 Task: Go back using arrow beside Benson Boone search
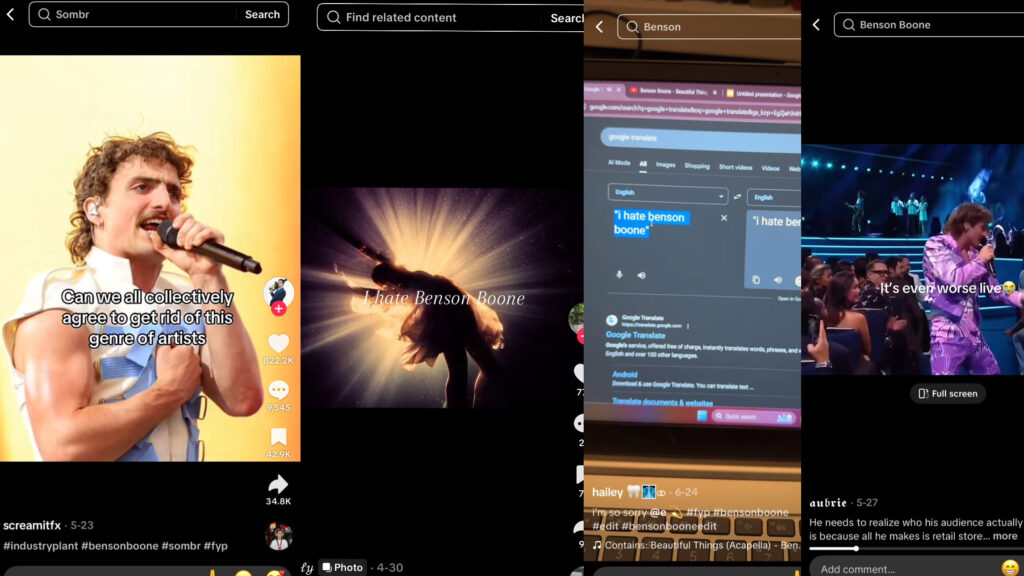[816, 25]
